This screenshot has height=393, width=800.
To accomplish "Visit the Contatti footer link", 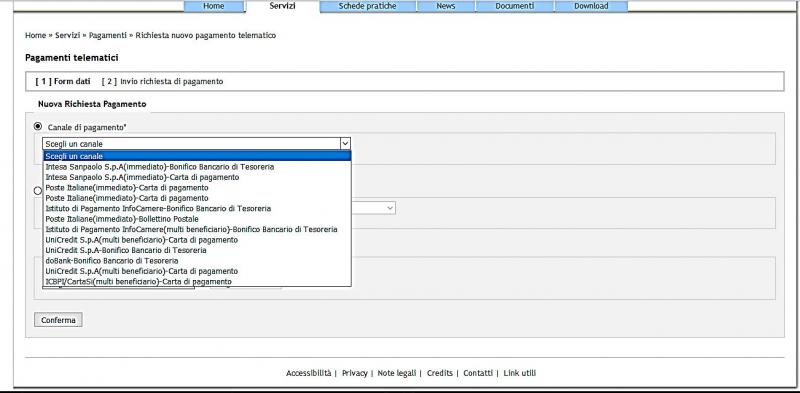I will (x=478, y=373).
